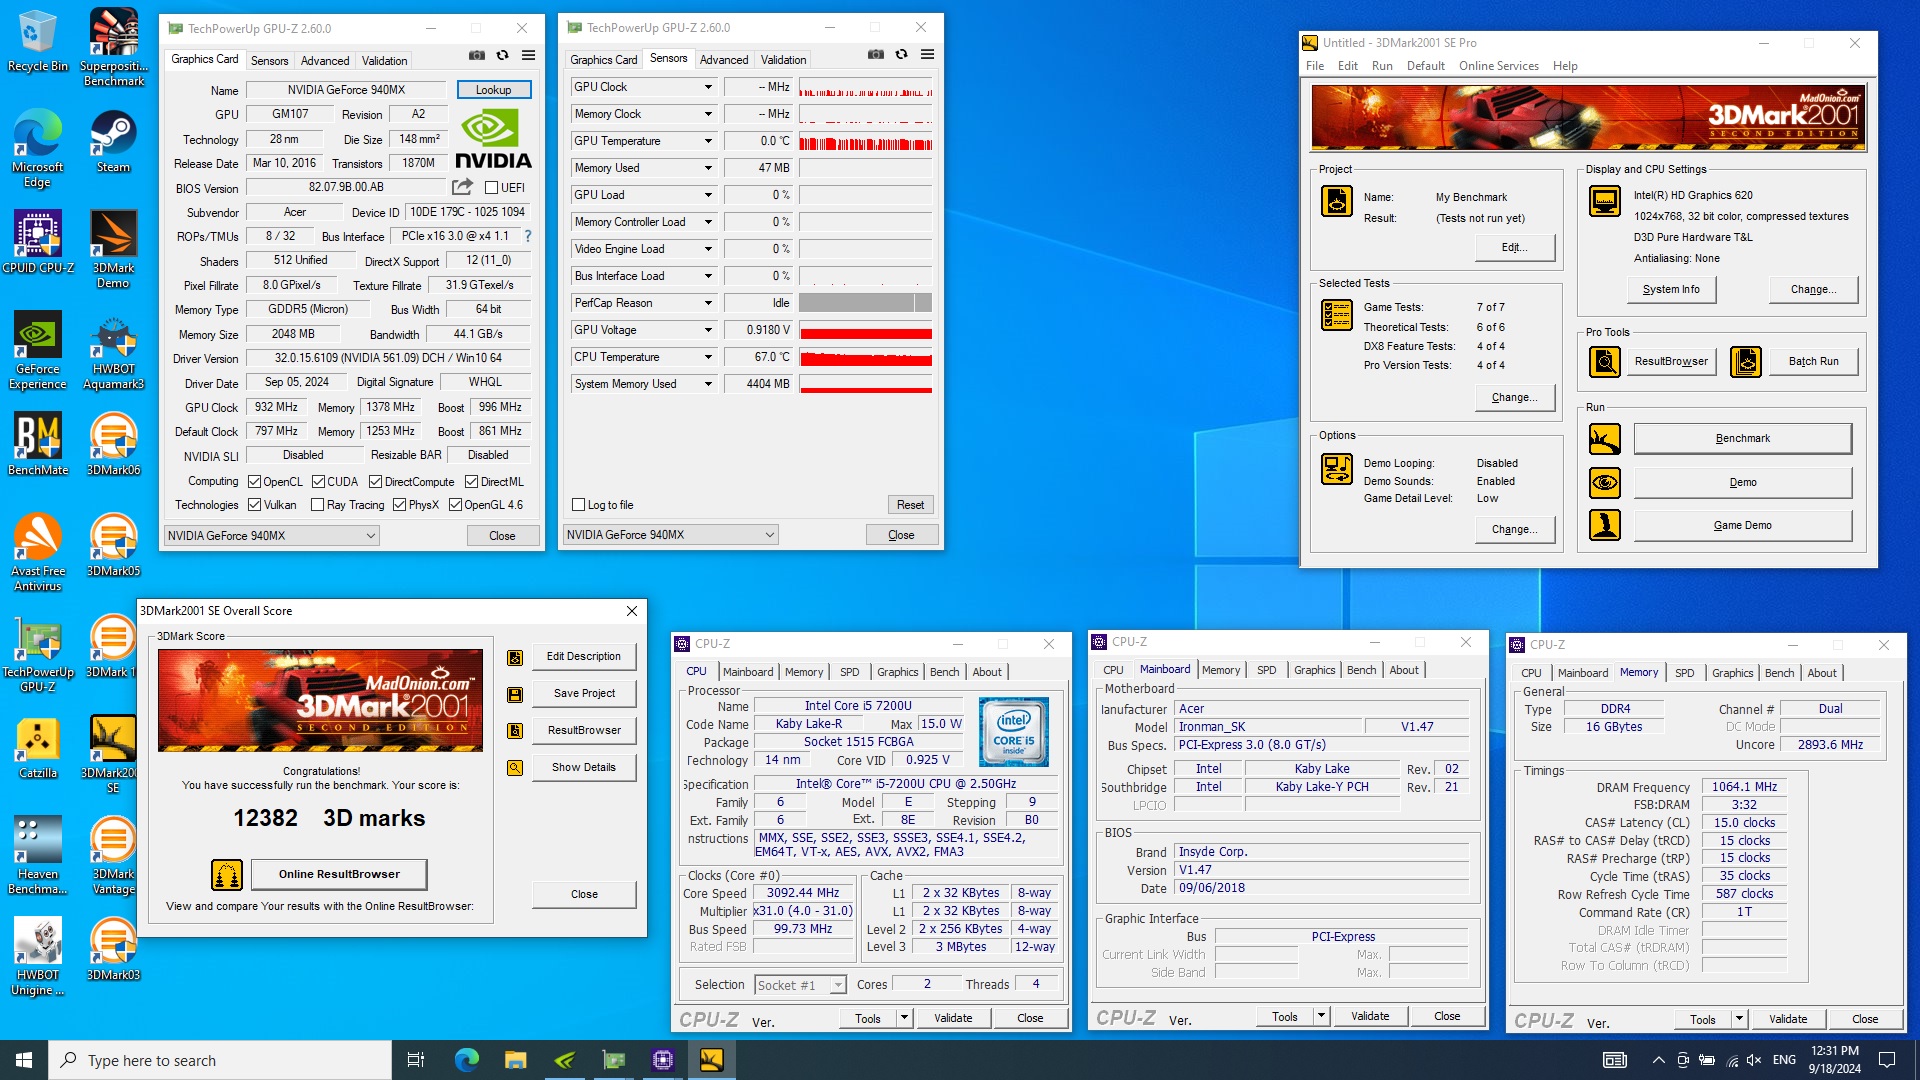Toggle the UEFI checkbox in GPU-Z
The image size is (1920, 1080).
point(491,188)
